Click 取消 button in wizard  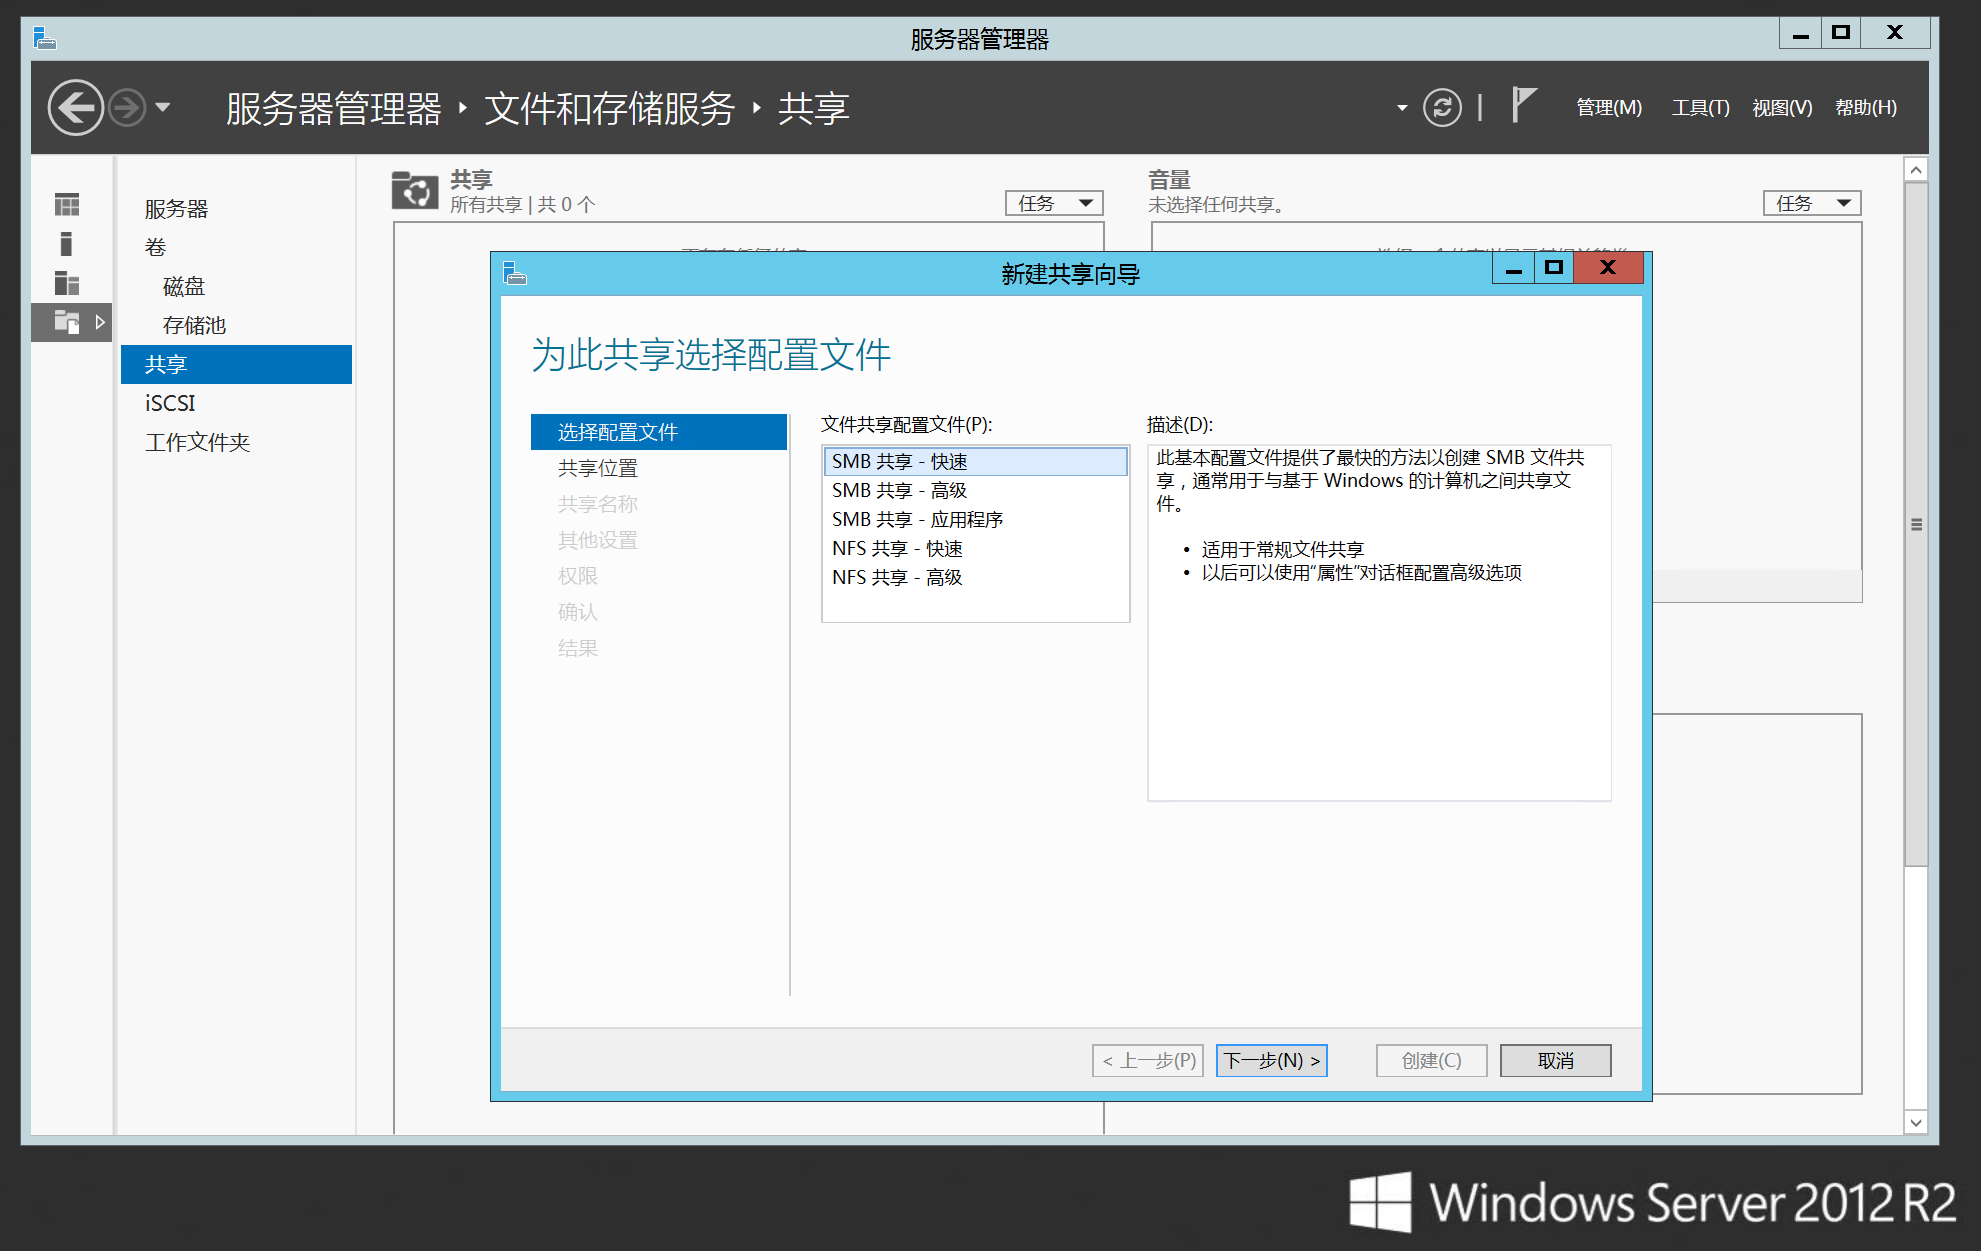point(1555,1060)
